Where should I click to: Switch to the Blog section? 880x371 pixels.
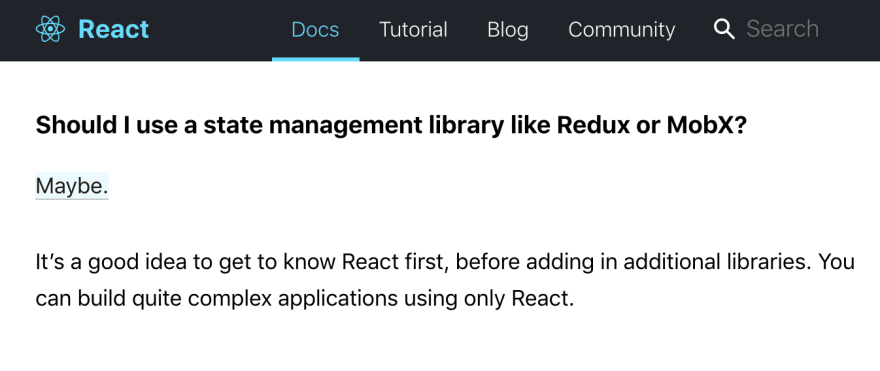tap(508, 29)
